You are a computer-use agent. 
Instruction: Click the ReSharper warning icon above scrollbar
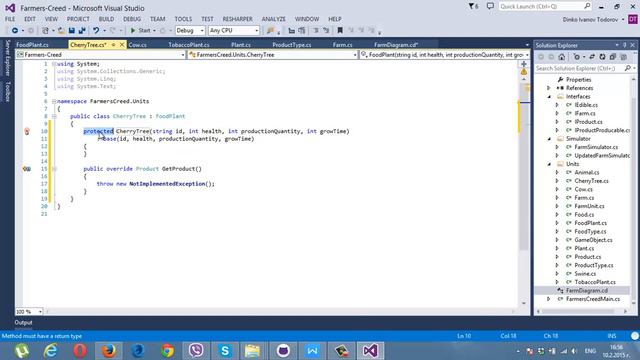(524, 72)
